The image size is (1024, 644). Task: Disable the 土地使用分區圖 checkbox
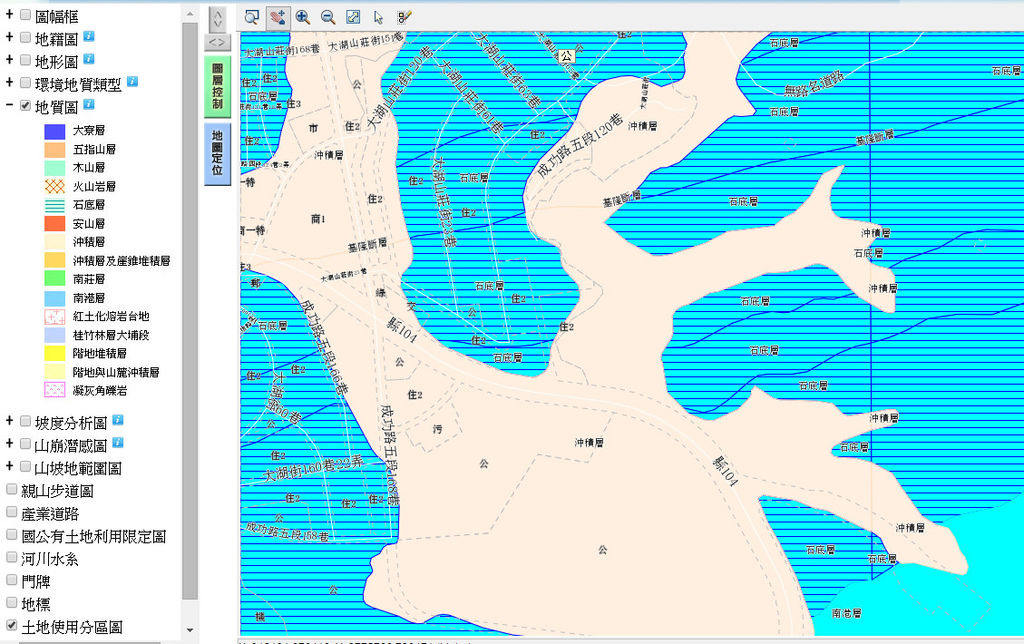coord(12,626)
